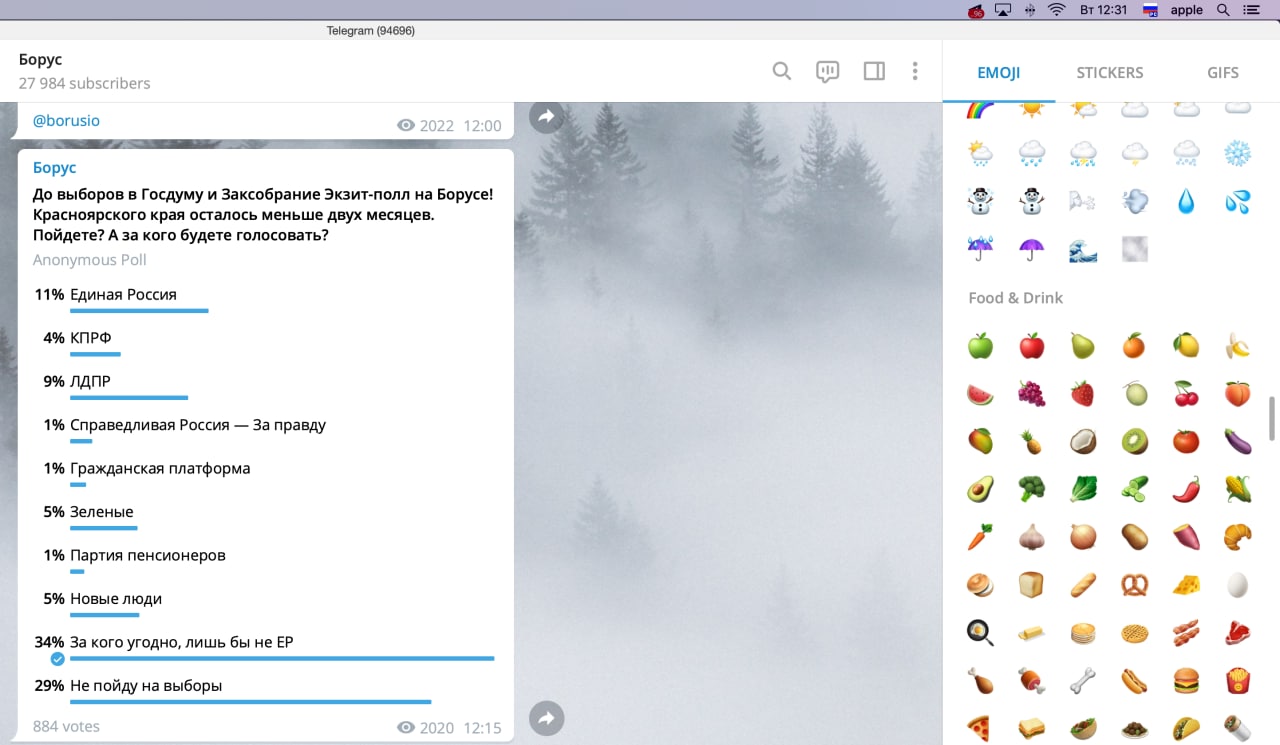The width and height of the screenshot is (1280, 745).
Task: Click the emoji panel scrollbar thumb
Action: click(x=1272, y=417)
